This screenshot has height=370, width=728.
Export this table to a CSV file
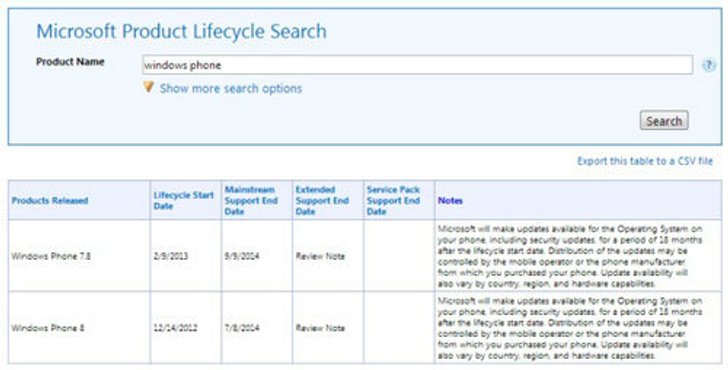(x=644, y=161)
